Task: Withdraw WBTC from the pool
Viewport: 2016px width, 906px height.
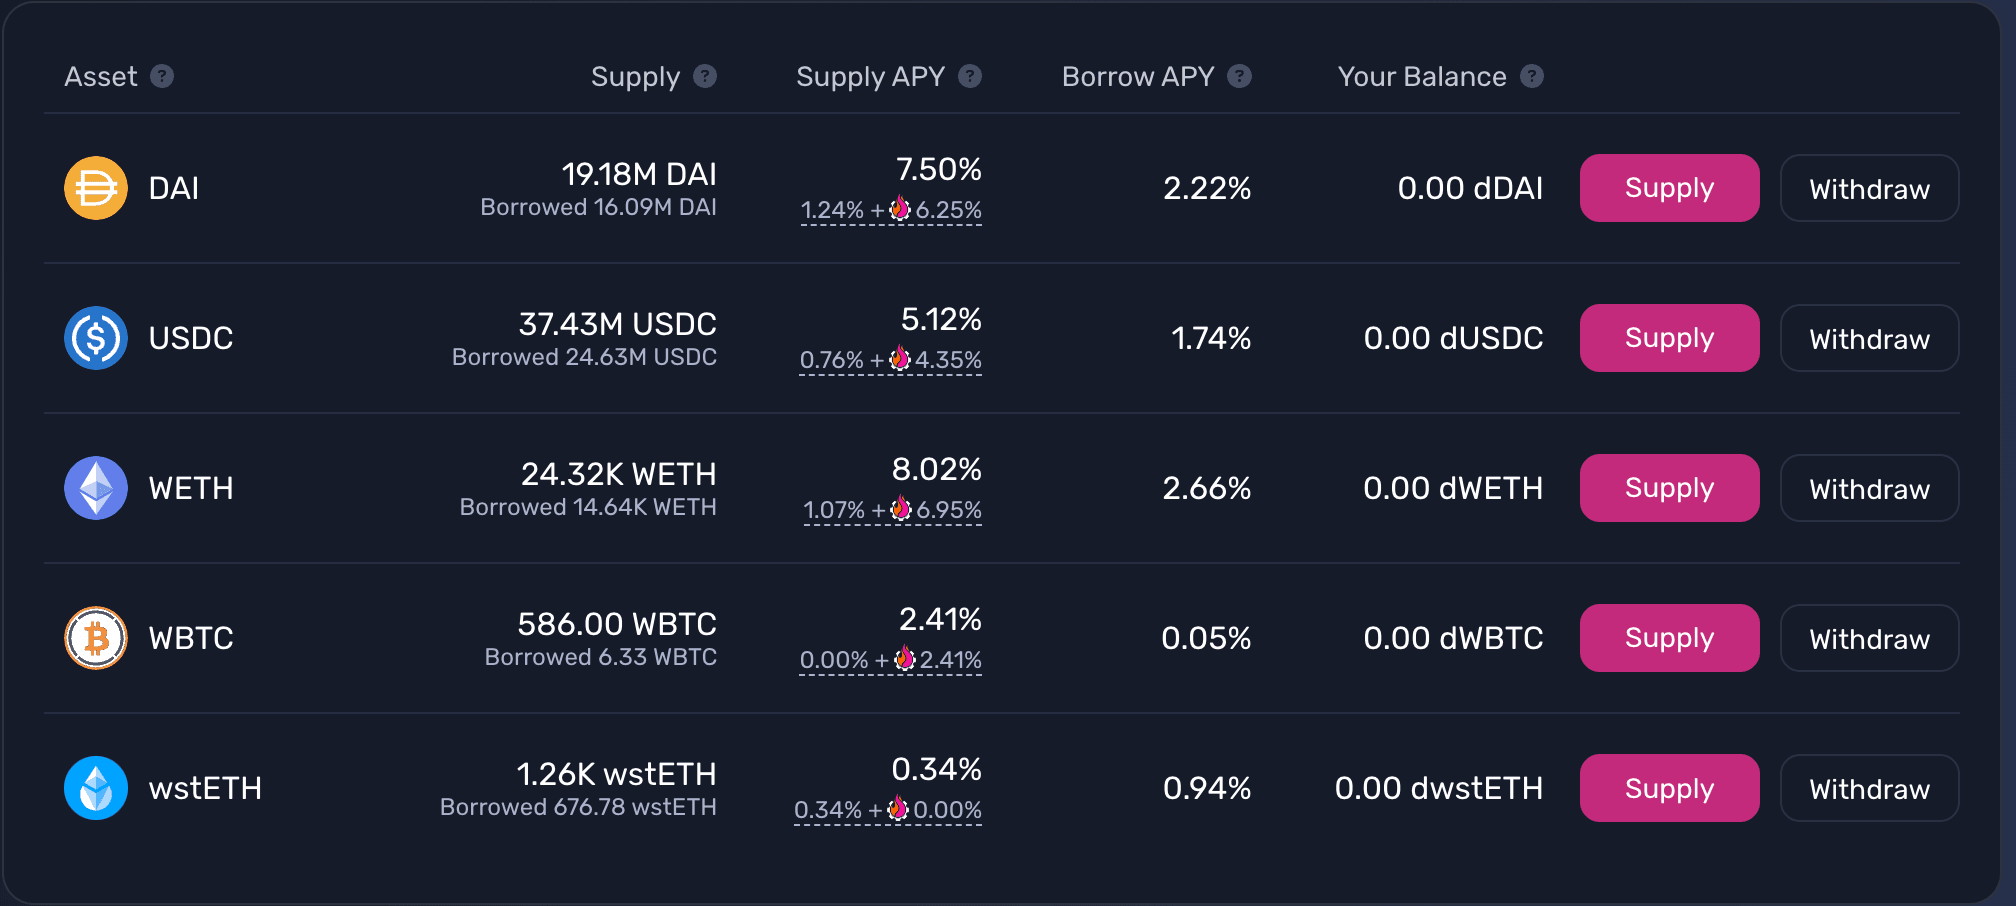Action: pos(1870,638)
